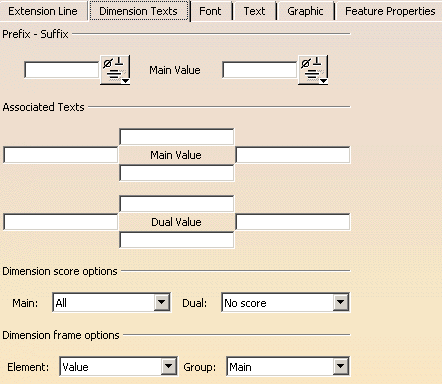
Task: Click the field below Dual Value
Action: tap(177, 240)
